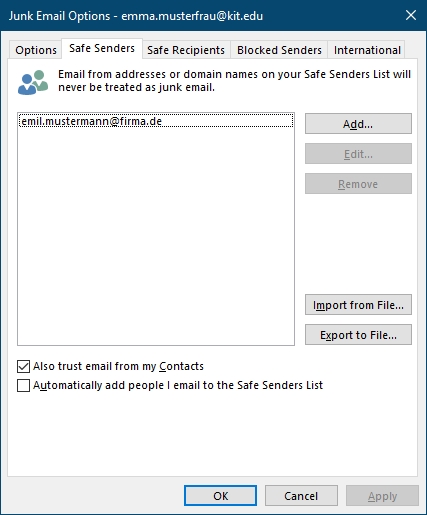Screen dimensions: 427x515
Task: Click the Apply button
Action: 382,496
